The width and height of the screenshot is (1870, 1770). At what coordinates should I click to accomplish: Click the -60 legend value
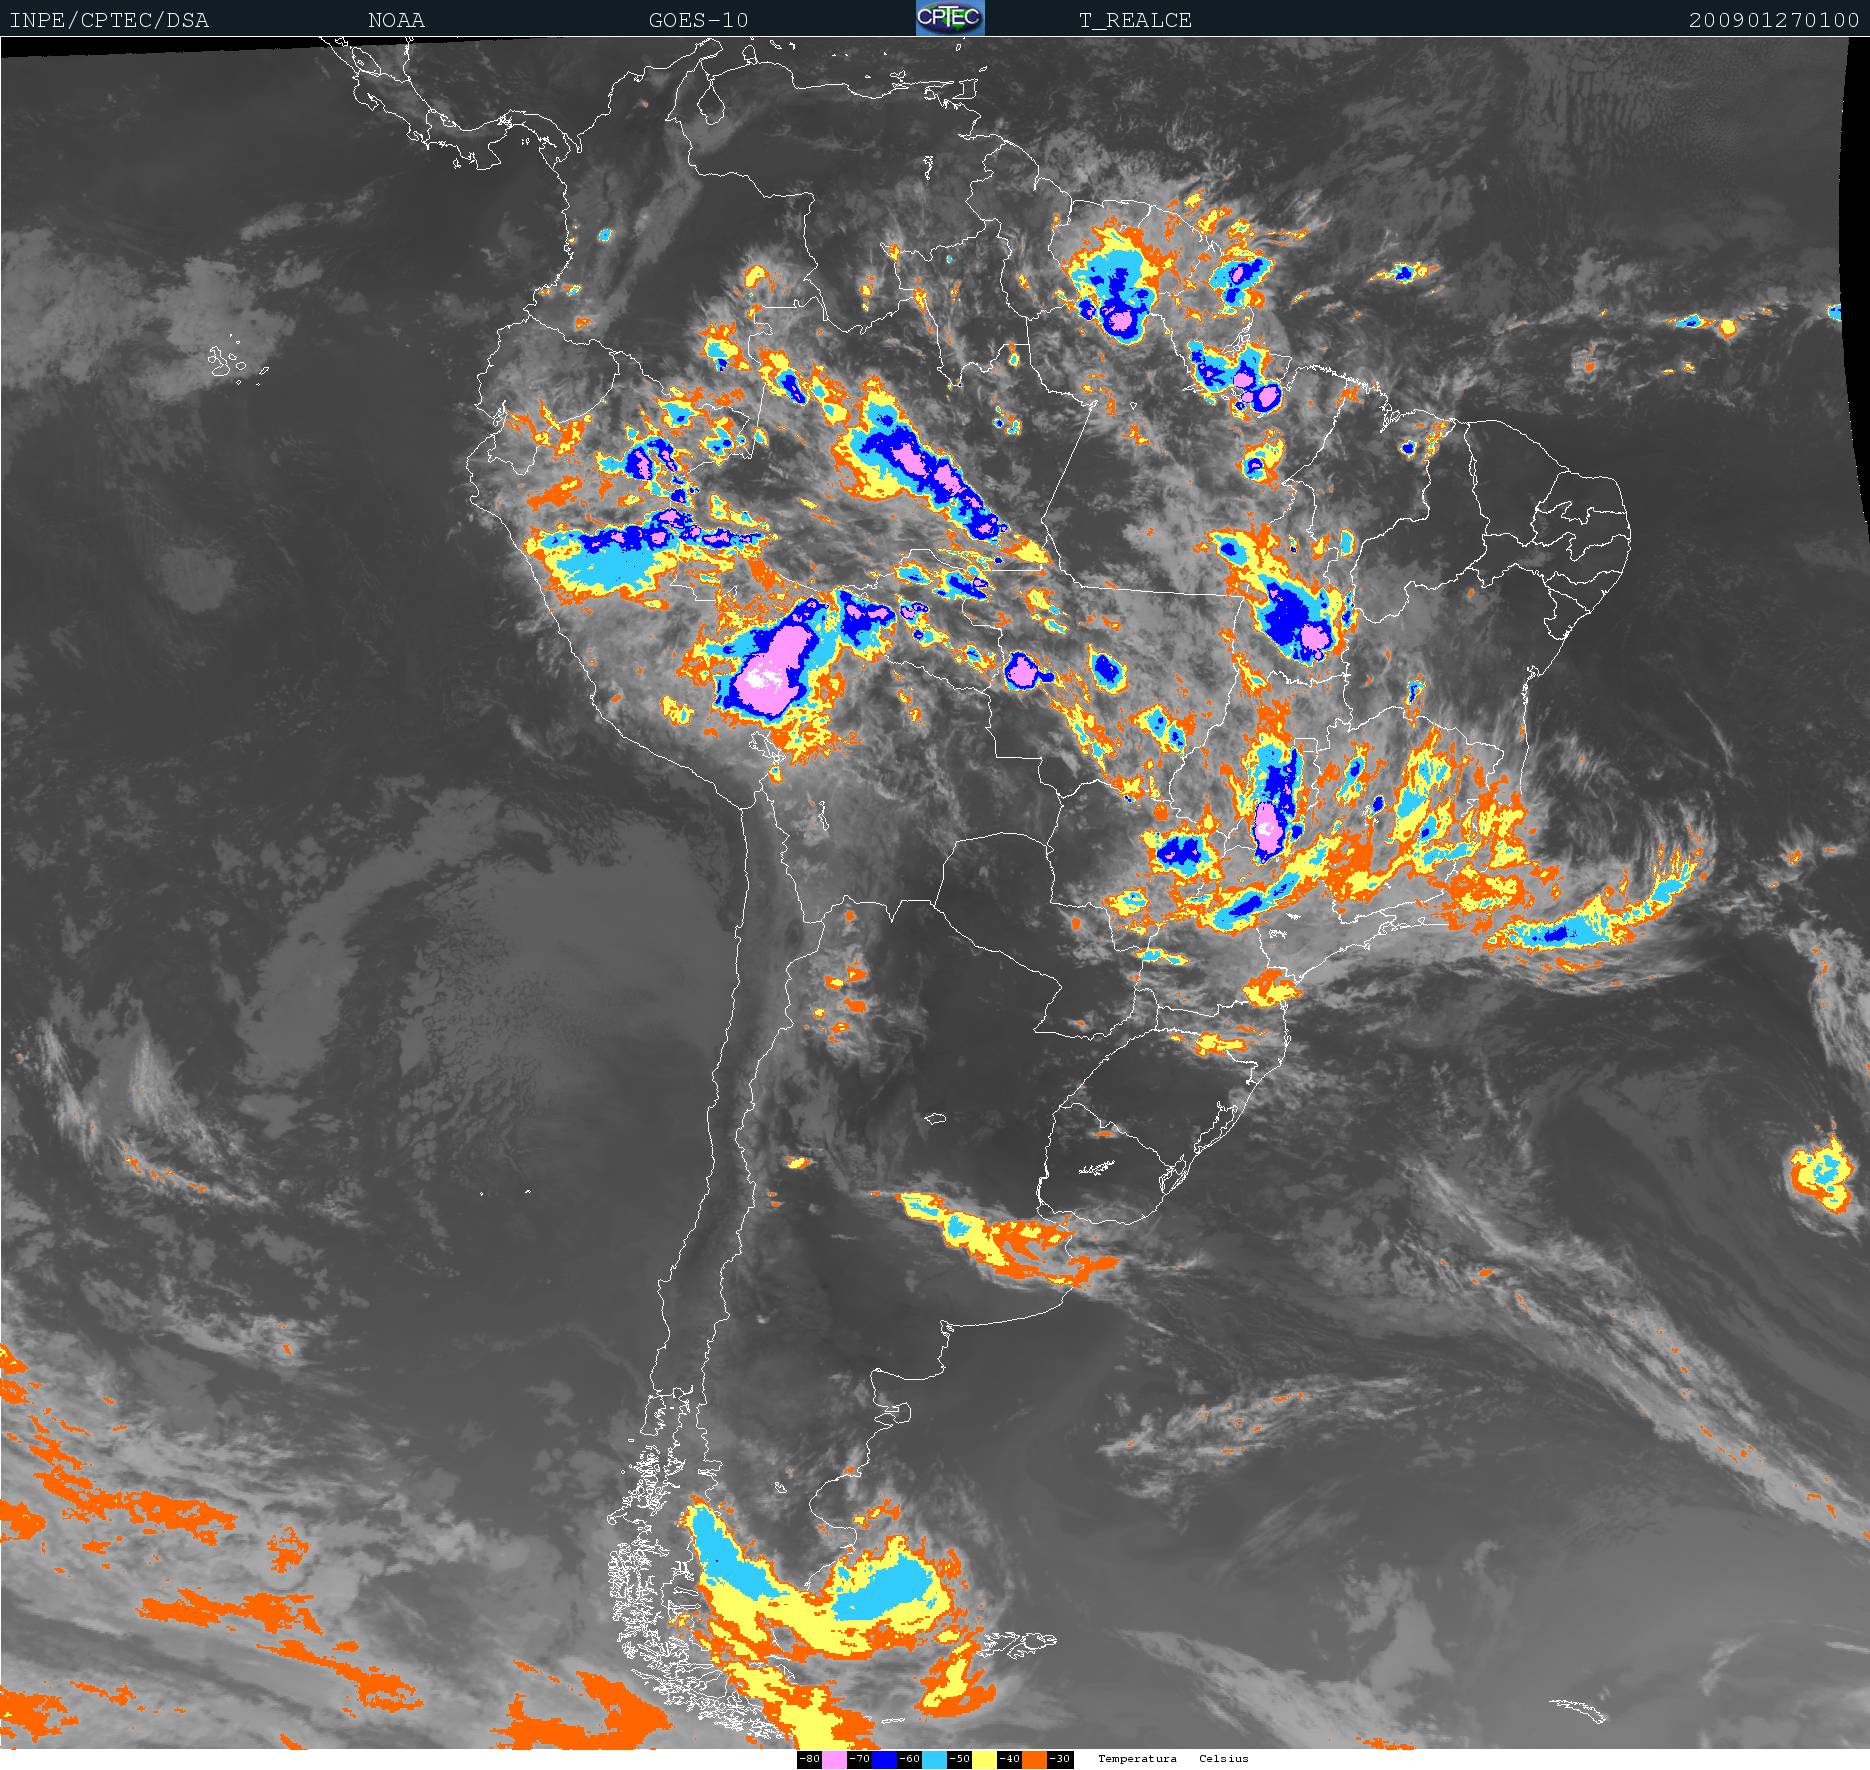pos(909,1759)
